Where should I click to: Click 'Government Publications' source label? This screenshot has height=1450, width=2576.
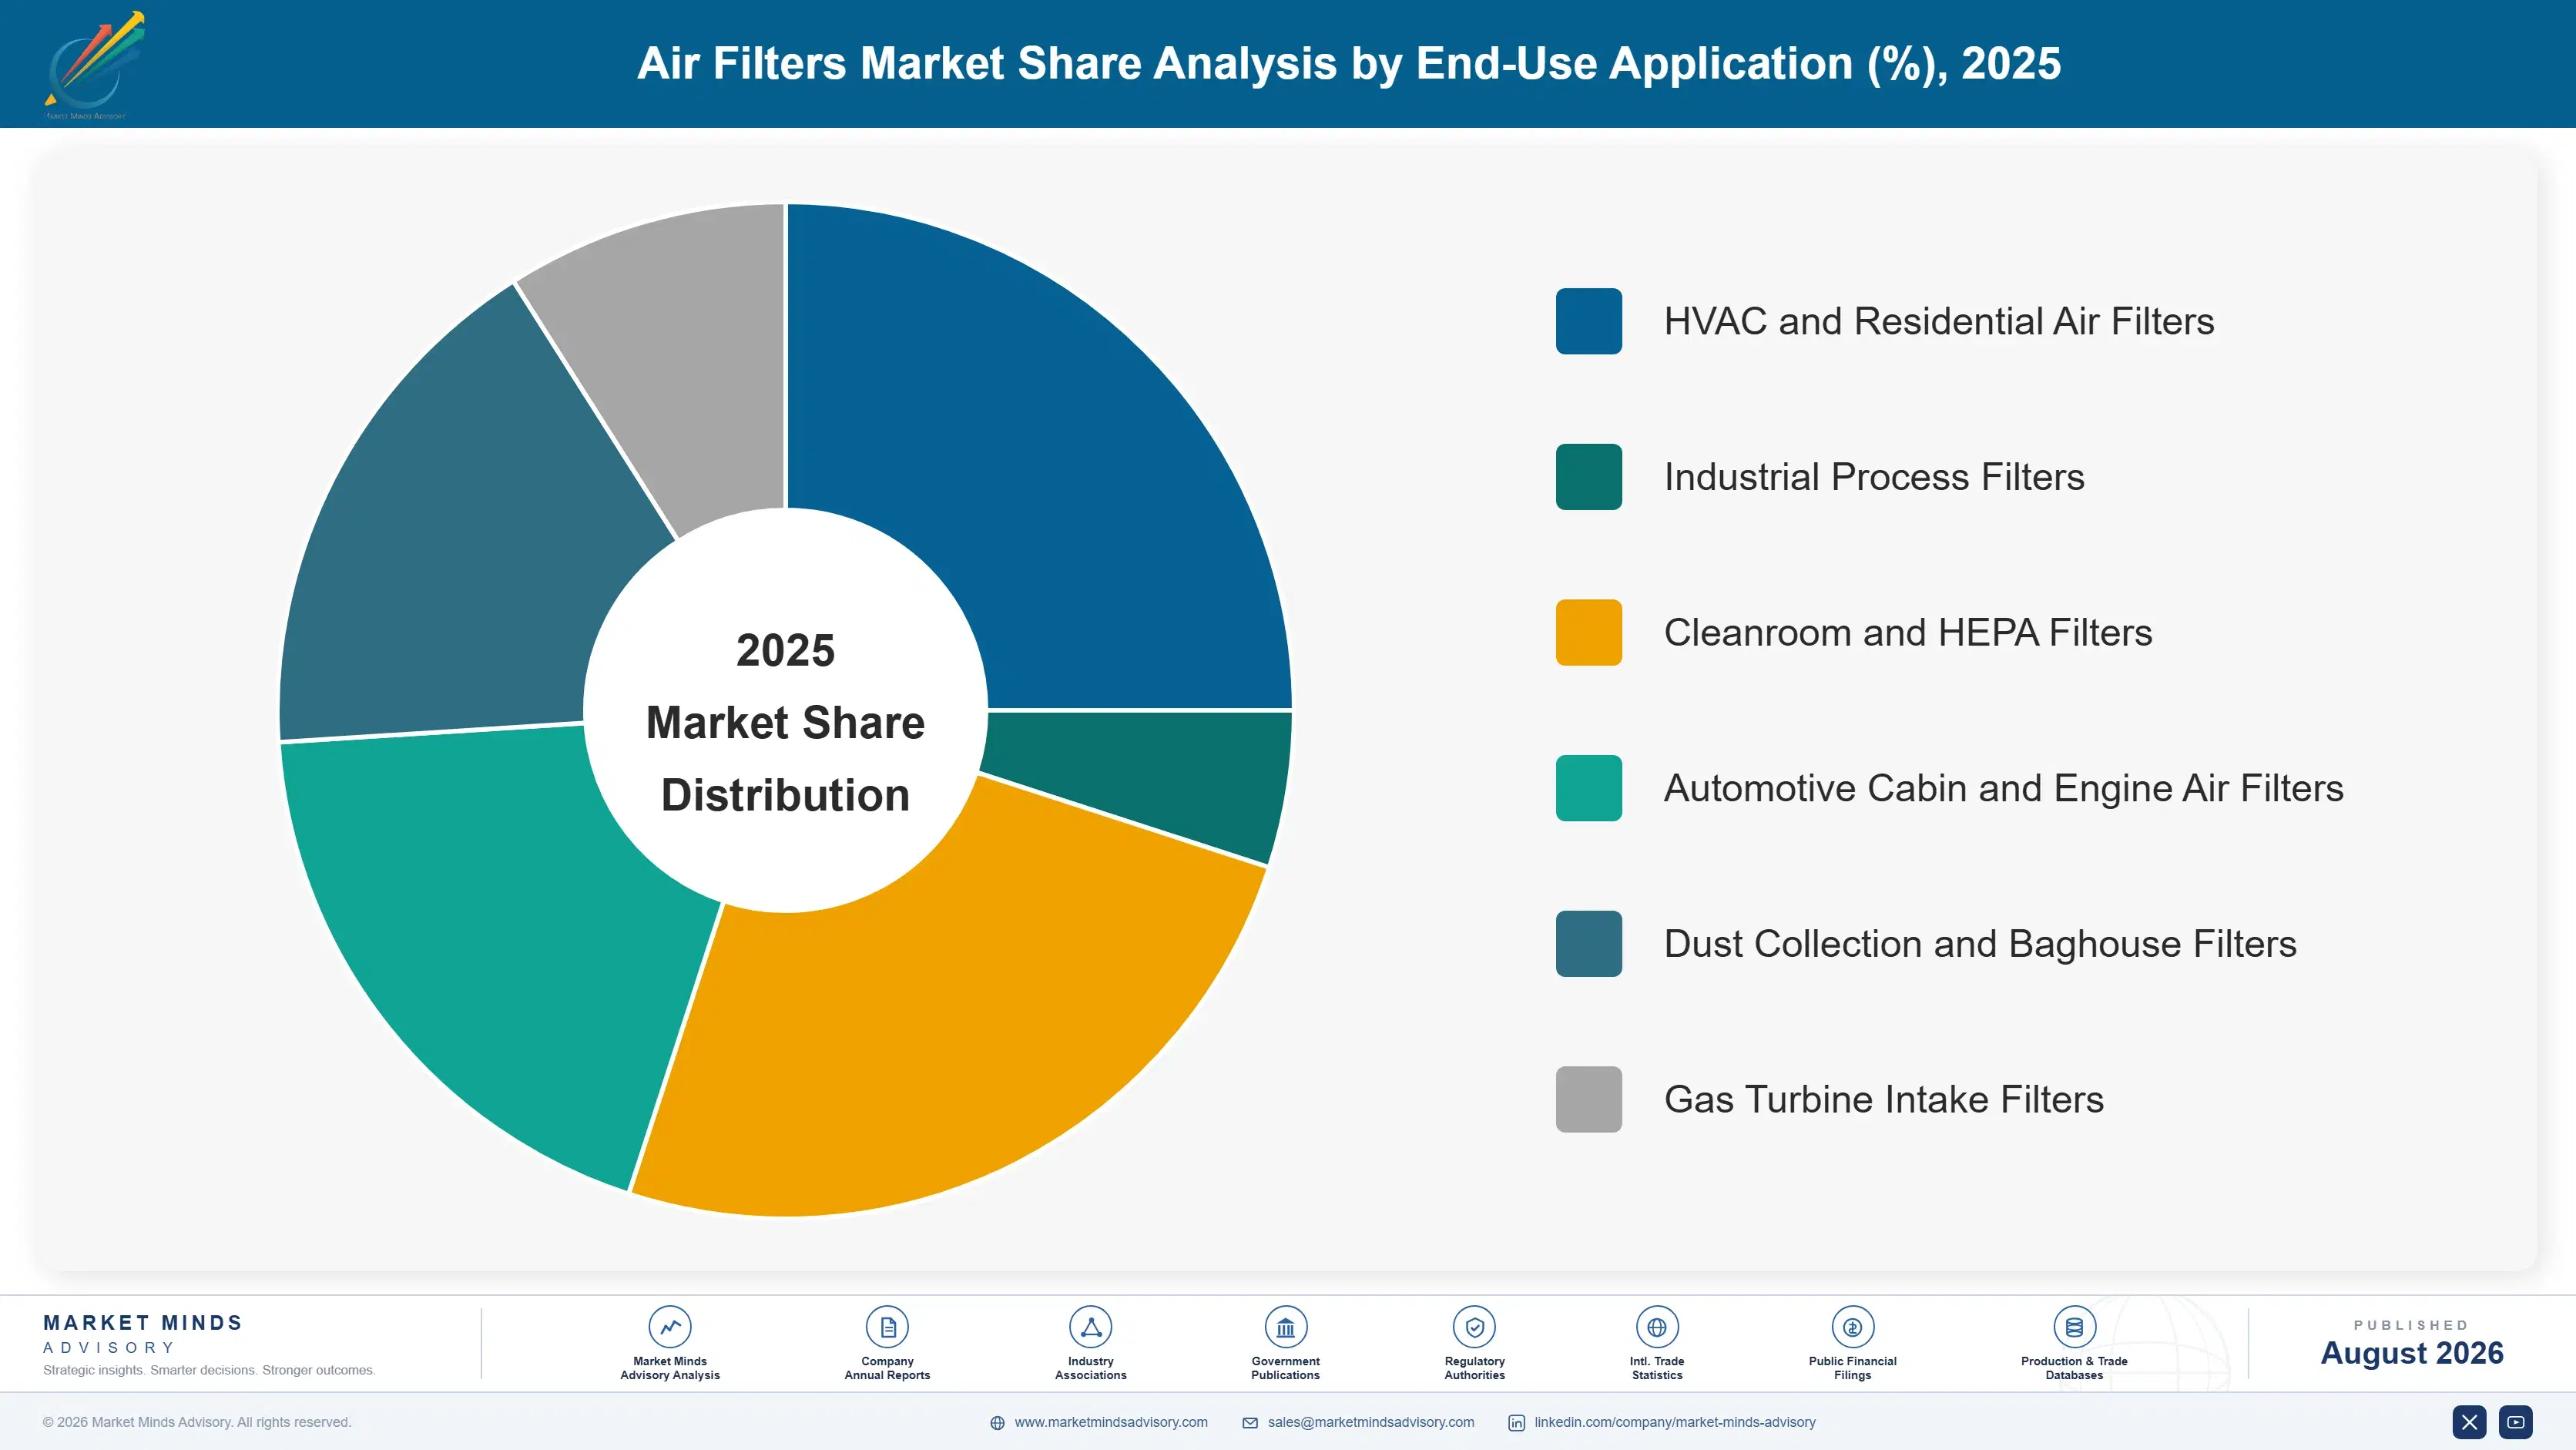[1285, 1368]
